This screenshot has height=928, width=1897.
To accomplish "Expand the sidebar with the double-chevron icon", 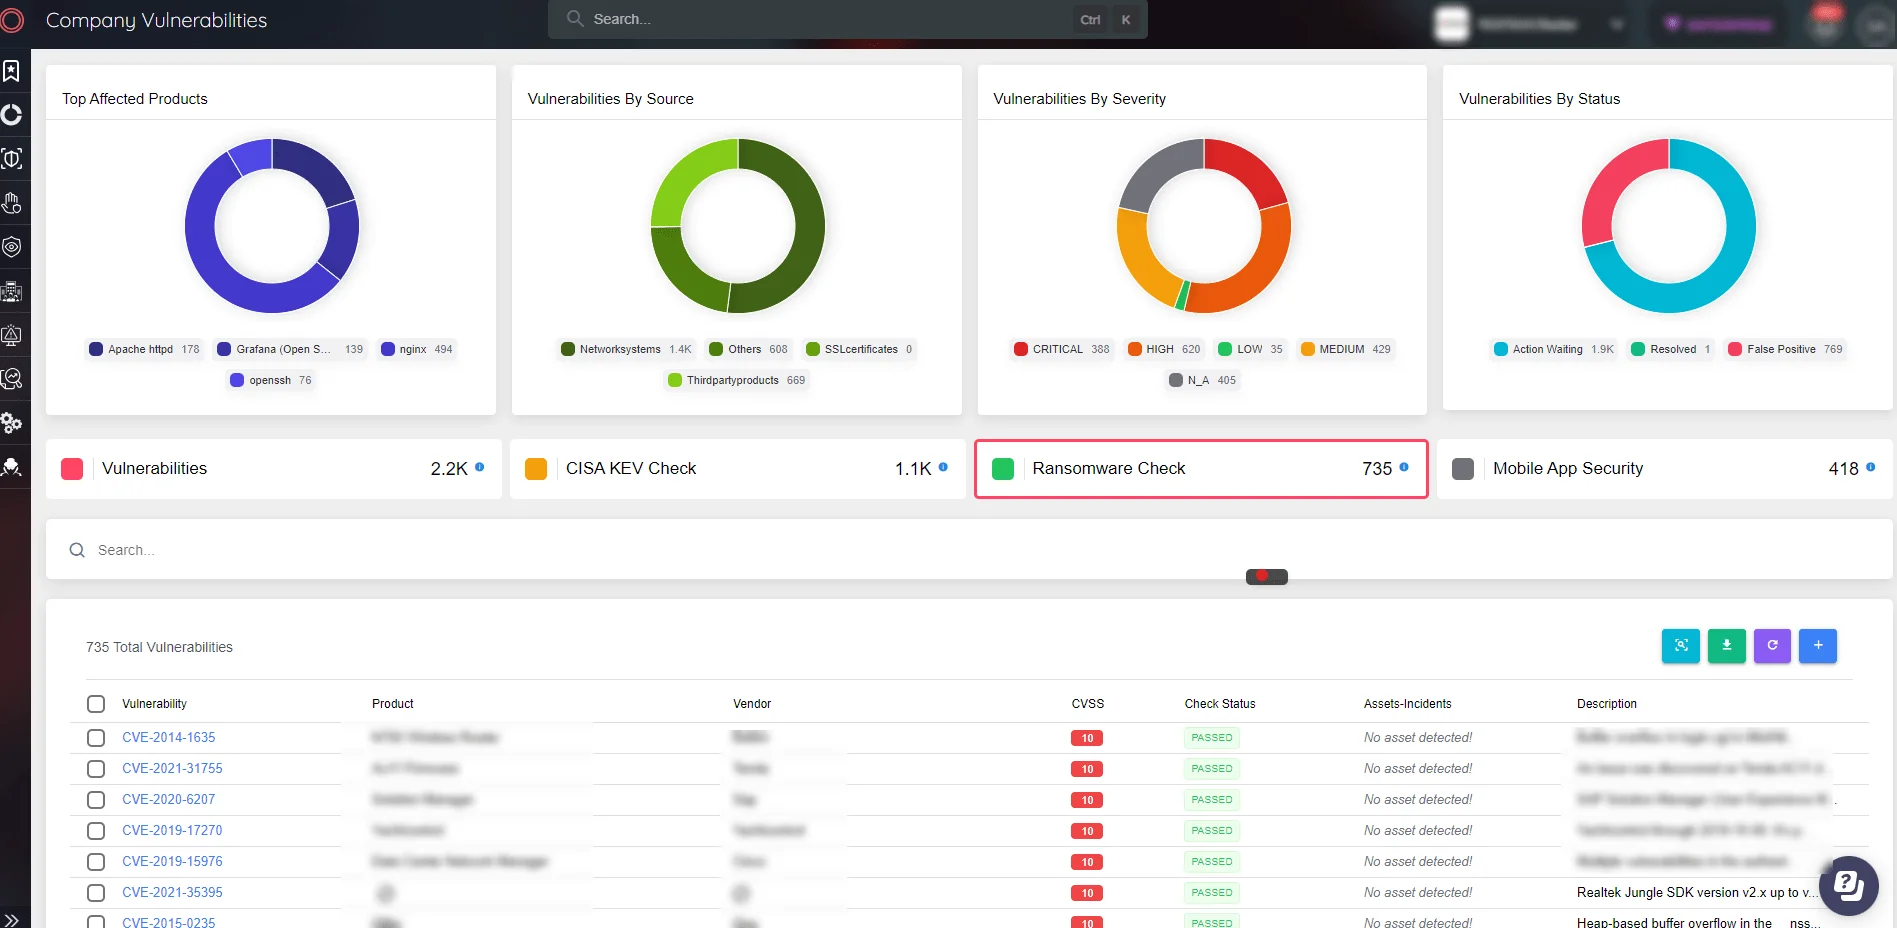I will 12,919.
